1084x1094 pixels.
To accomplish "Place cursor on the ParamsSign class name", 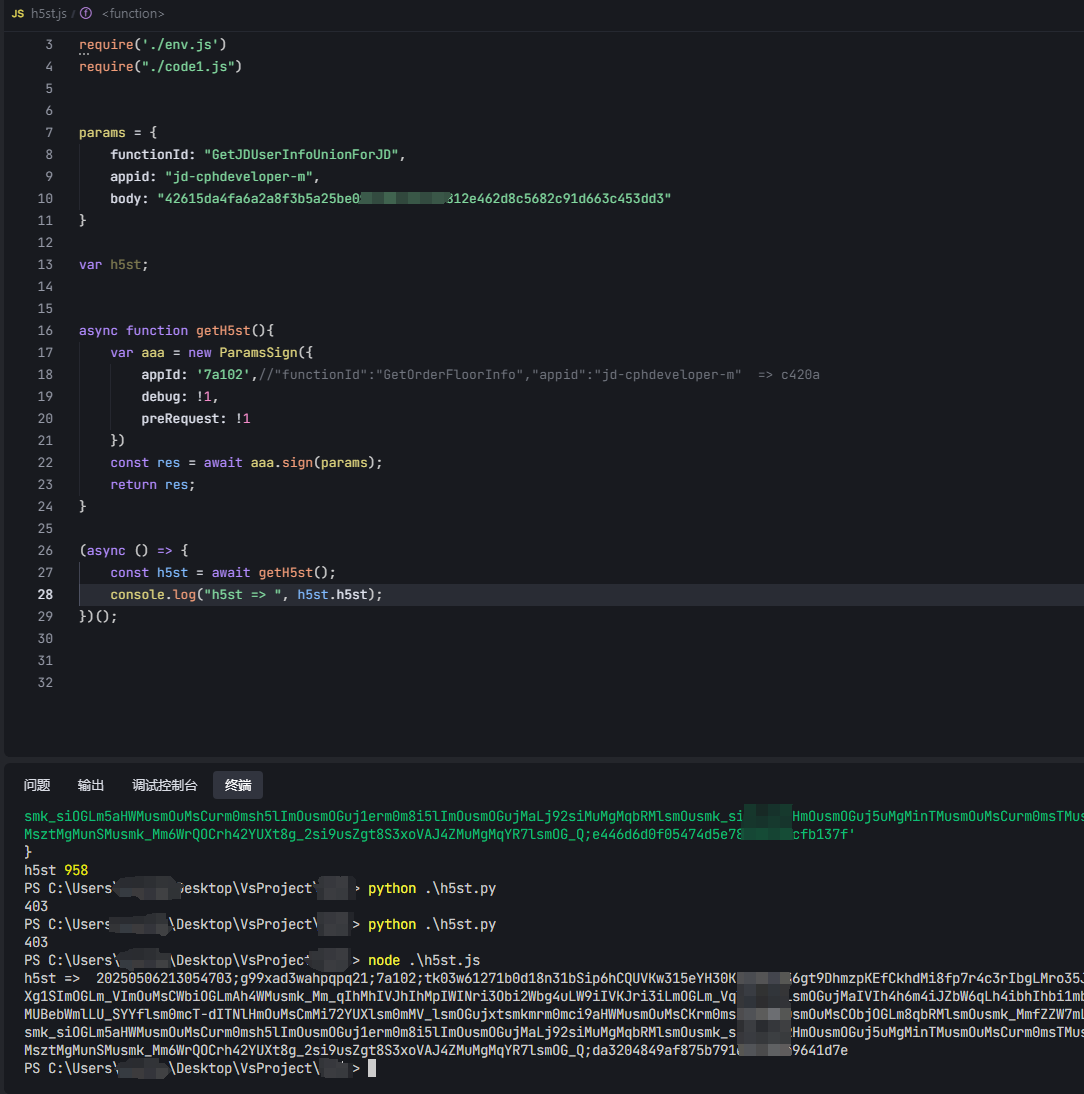I will pyautogui.click(x=250, y=352).
